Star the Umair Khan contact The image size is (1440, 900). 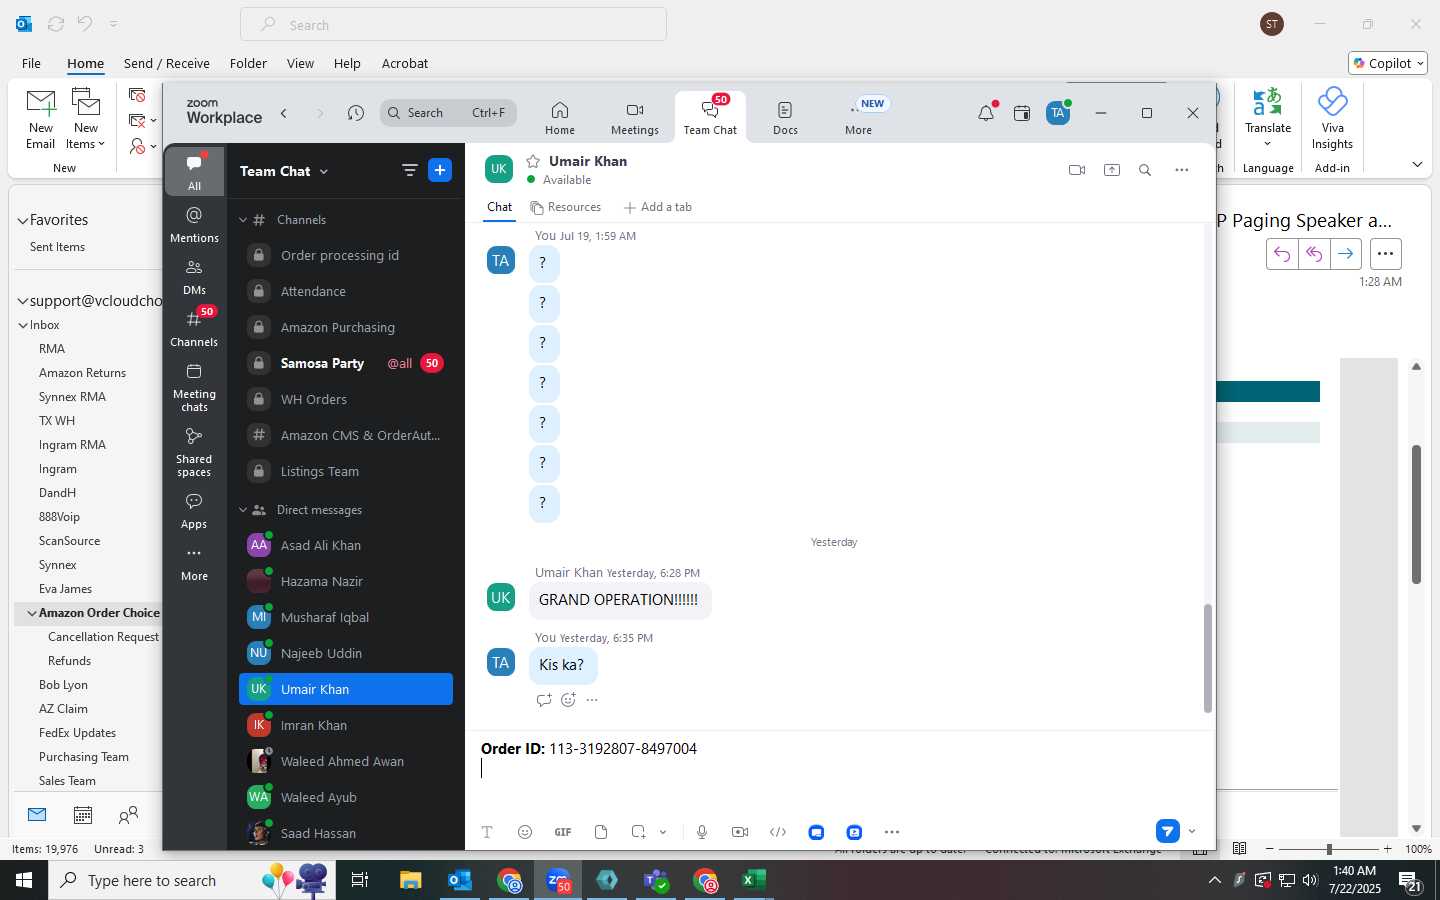coord(533,161)
